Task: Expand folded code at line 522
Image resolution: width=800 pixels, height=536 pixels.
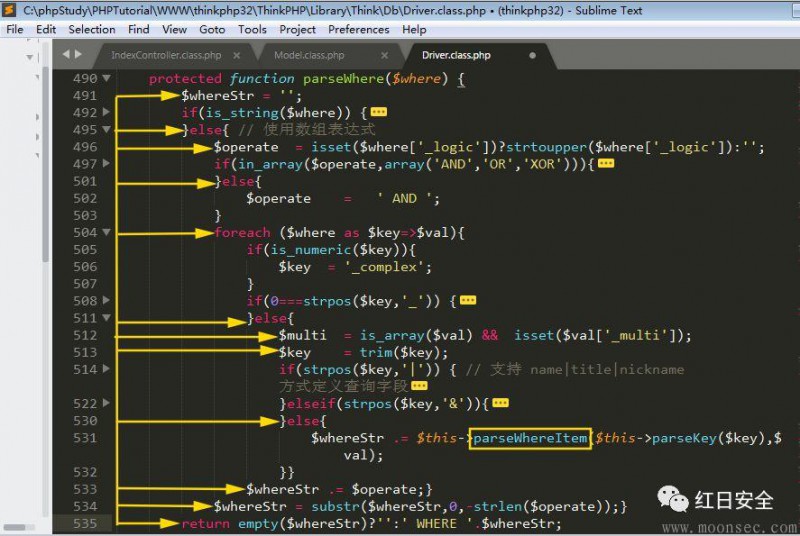Action: point(106,403)
